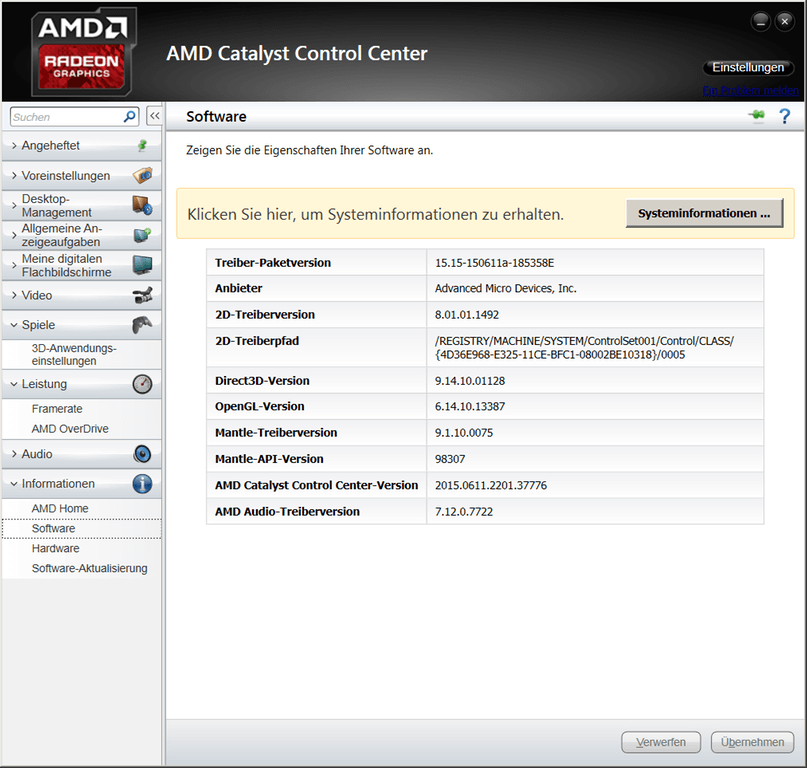Screen dimensions: 807x768
Task: Click the 'Ein Problem melden' link
Action: (x=750, y=91)
